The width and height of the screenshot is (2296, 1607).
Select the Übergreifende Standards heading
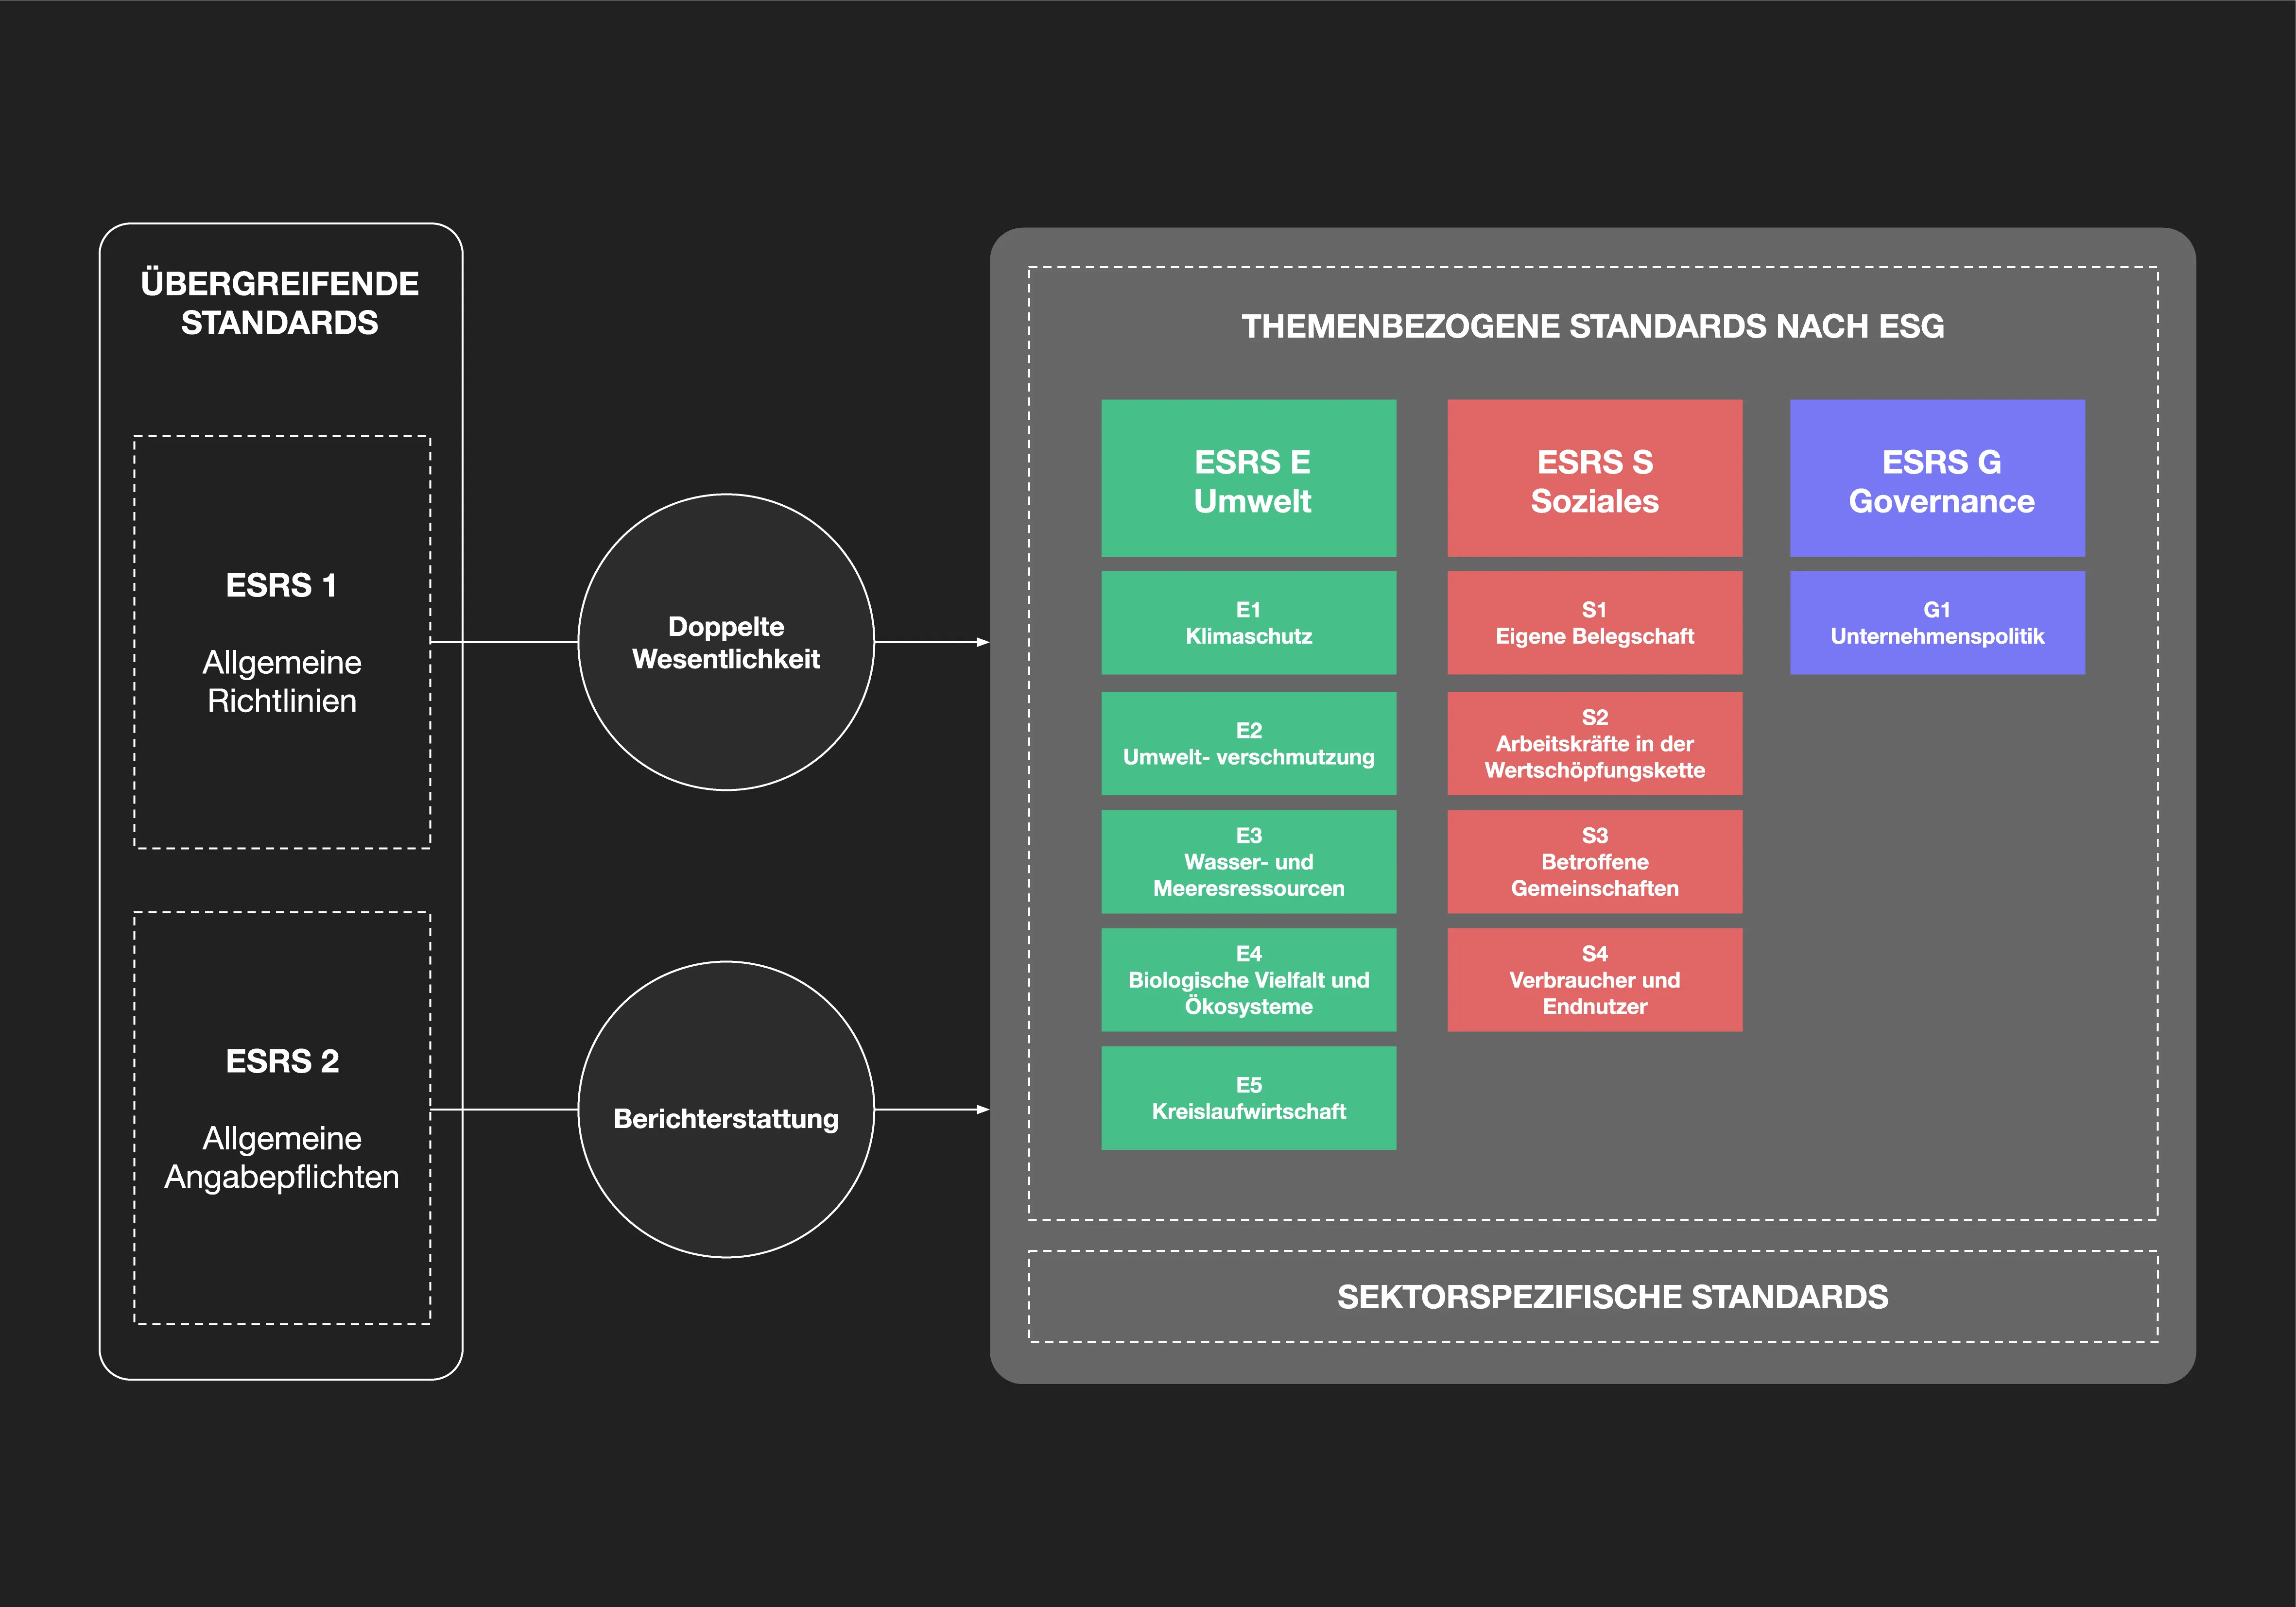[x=280, y=303]
